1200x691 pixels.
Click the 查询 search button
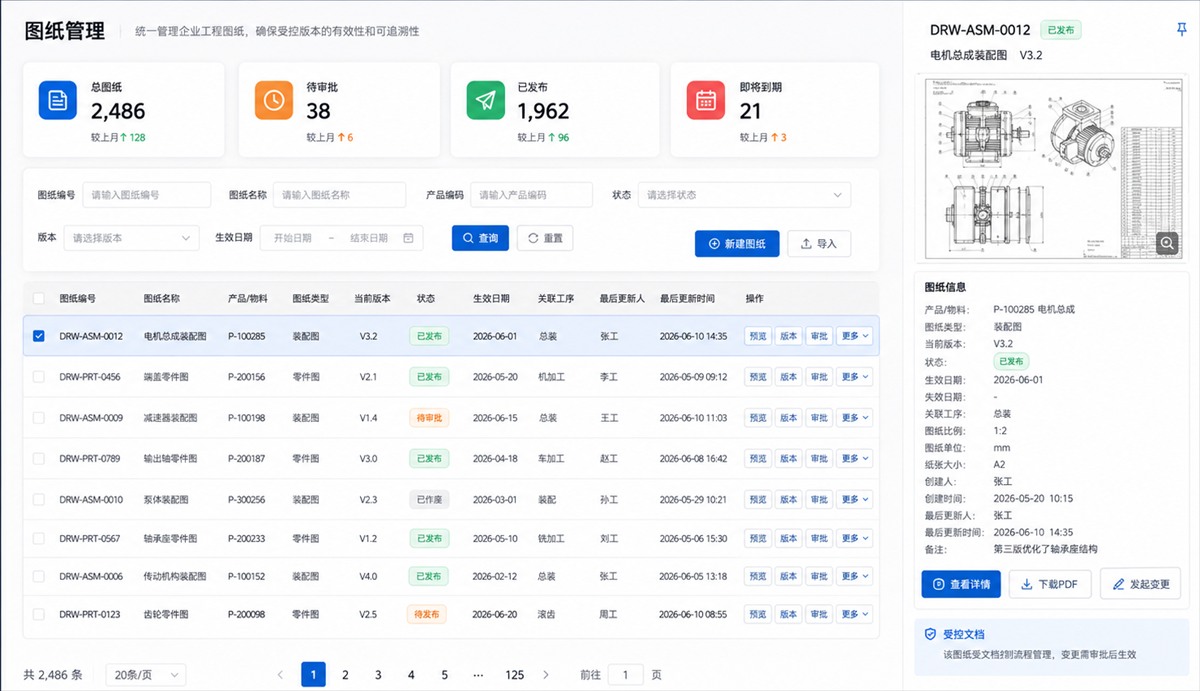coord(480,238)
